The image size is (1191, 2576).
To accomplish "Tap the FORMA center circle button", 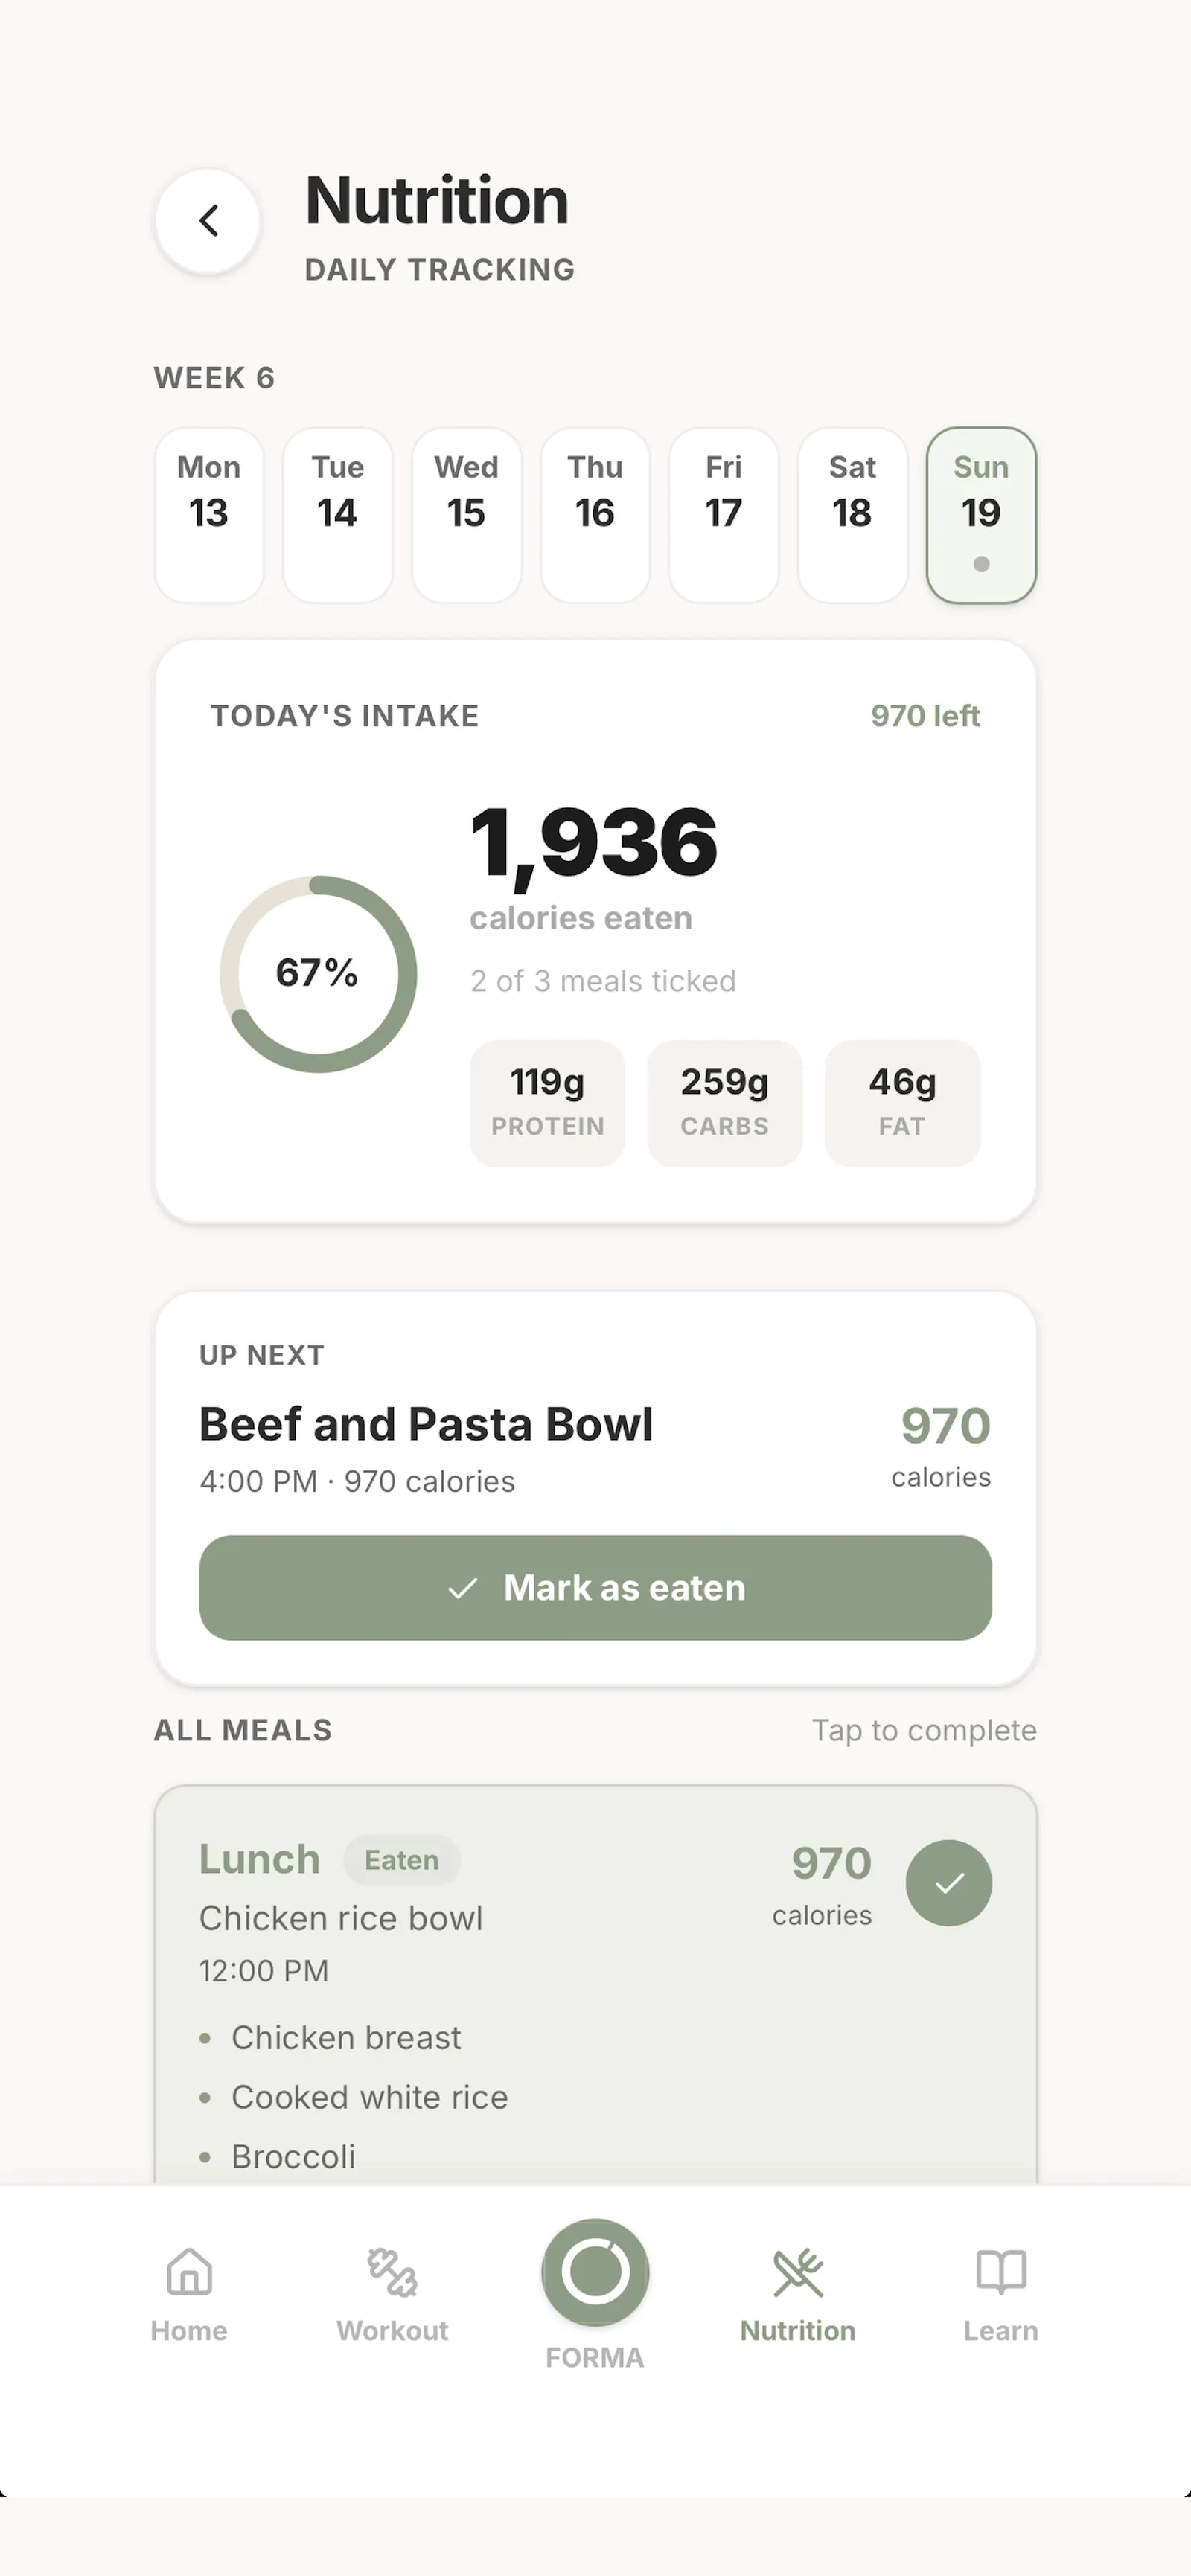I will [x=595, y=2272].
